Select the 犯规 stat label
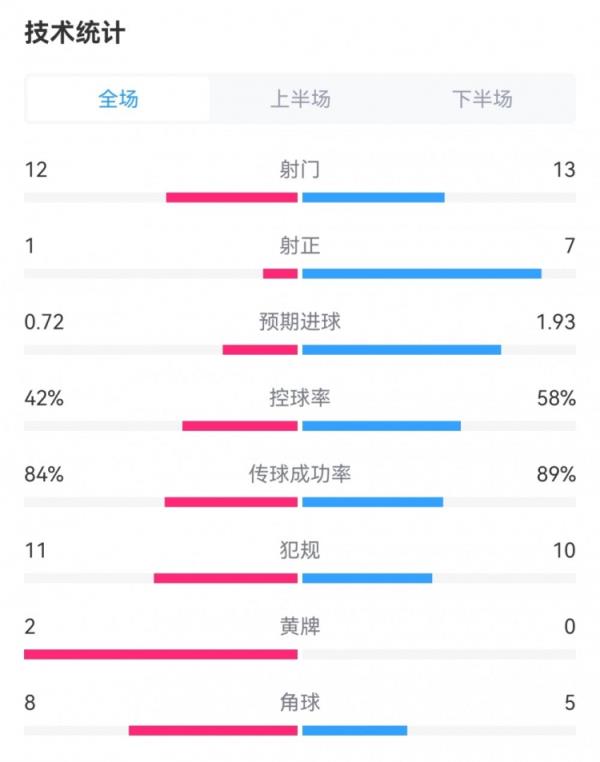Screen dimensions: 600x762 tap(300, 550)
